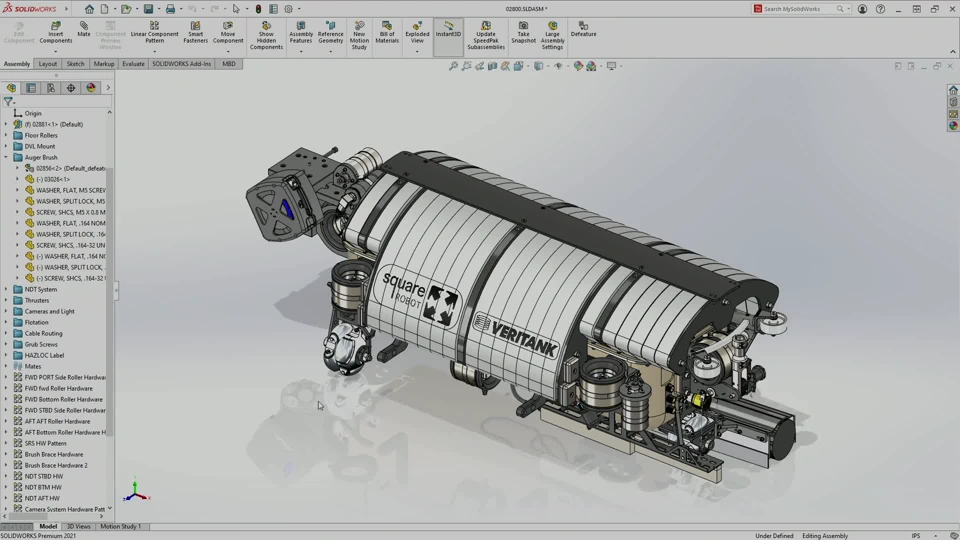Select Smart Fasteners
This screenshot has width=960, height=540.
pyautogui.click(x=195, y=32)
